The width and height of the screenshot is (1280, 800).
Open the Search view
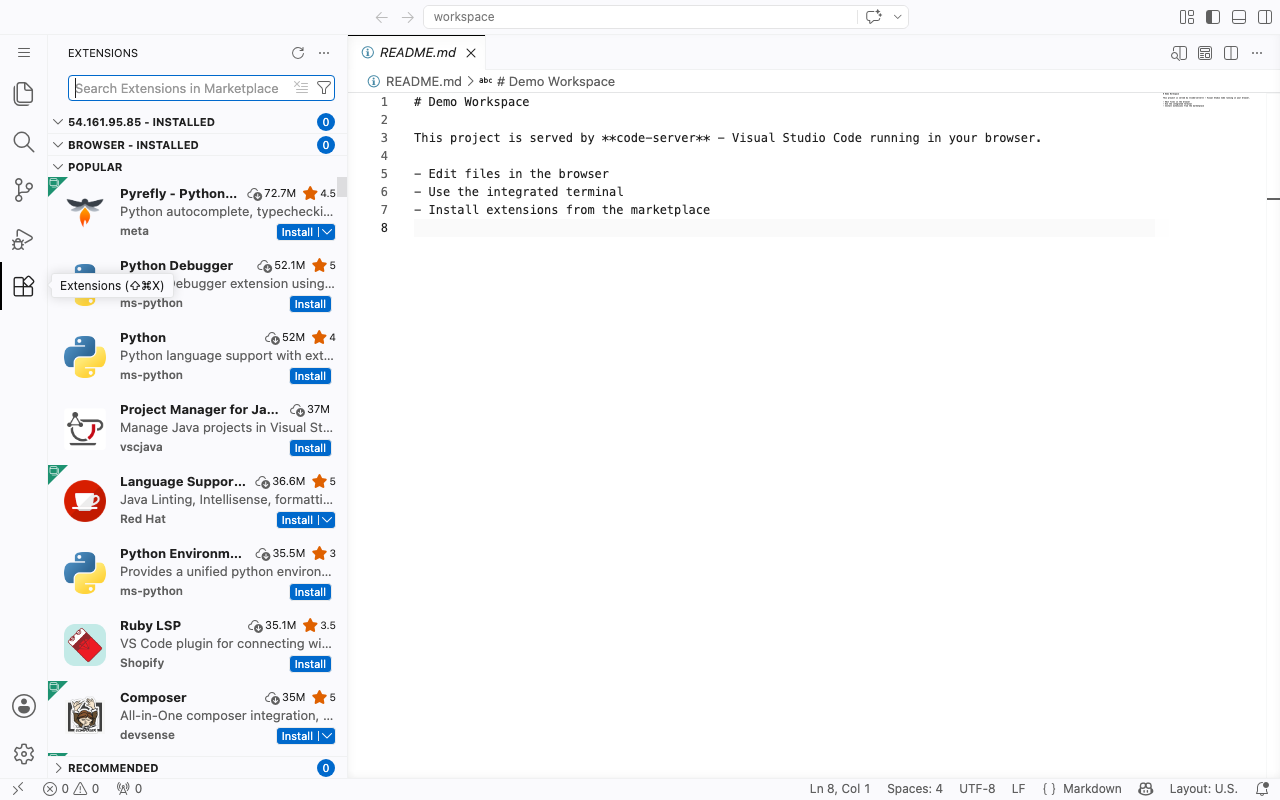24,142
